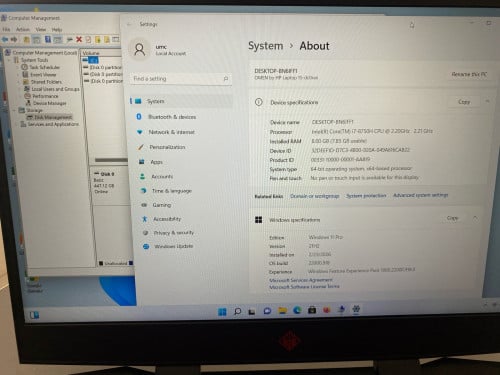Click the user account profile picture
The width and height of the screenshot is (500, 375).
pyautogui.click(x=139, y=50)
